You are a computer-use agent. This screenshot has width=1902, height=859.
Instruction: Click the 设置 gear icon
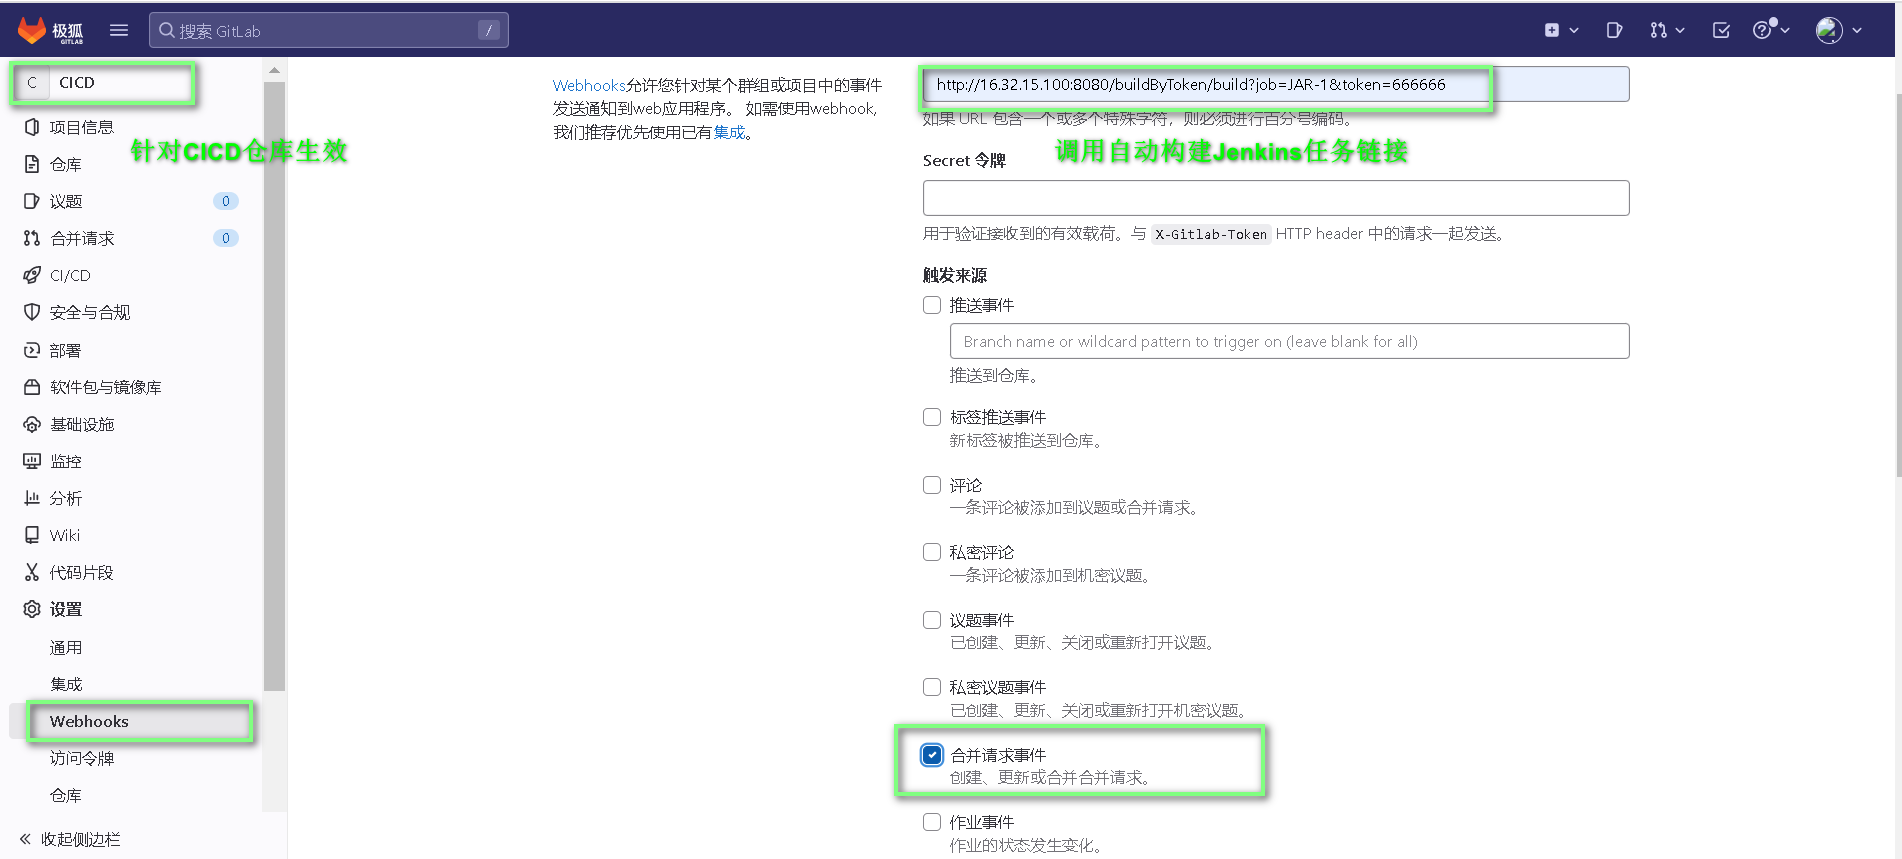(32, 609)
